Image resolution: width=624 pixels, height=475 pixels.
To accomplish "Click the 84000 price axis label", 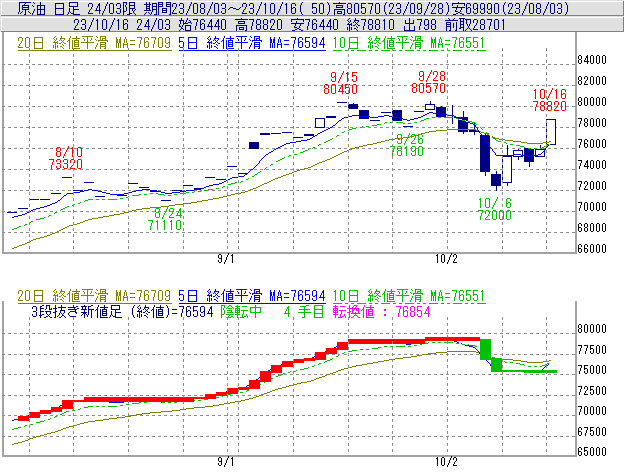I will [x=592, y=60].
